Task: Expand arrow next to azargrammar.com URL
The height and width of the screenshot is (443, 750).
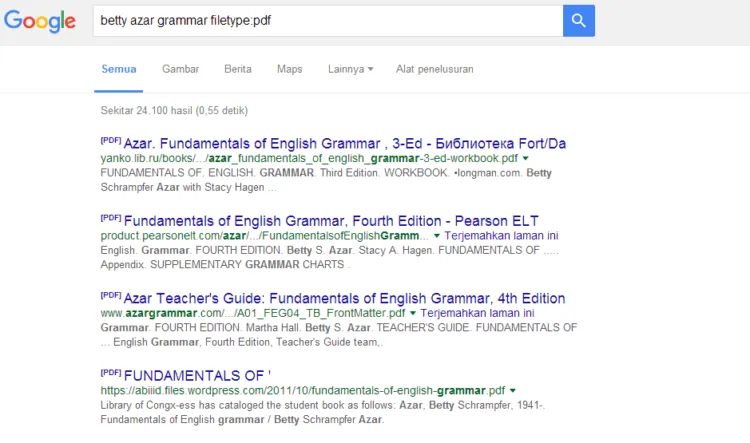Action: [413, 313]
